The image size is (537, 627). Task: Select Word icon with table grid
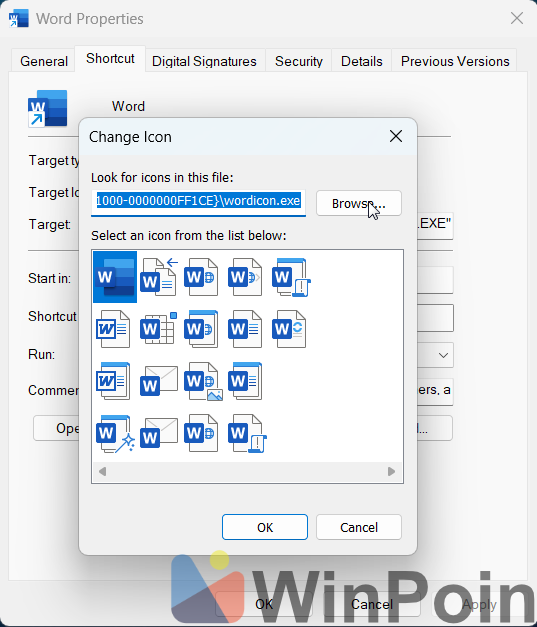[x=158, y=329]
